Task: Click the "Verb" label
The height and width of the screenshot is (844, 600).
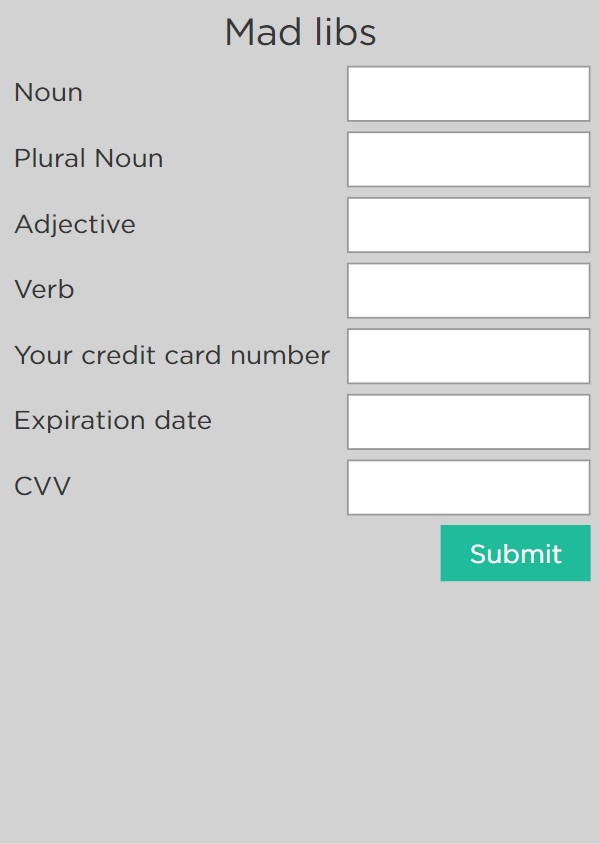Action: coord(44,290)
